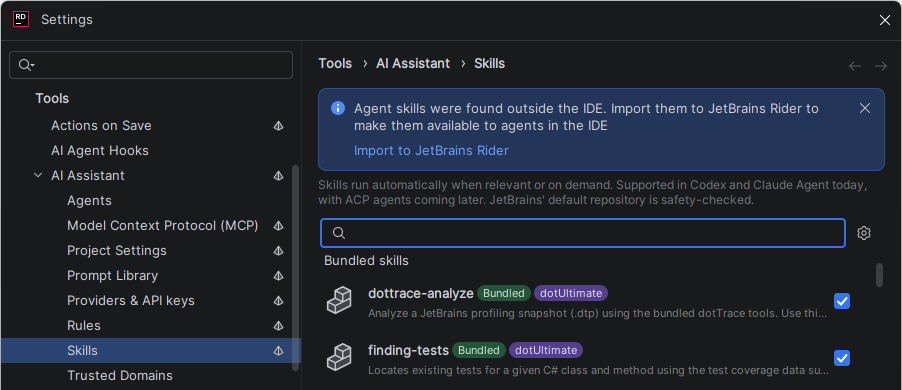The height and width of the screenshot is (390, 902).
Task: Click the project-level icon beside Actions on Save
Action: coord(278,125)
